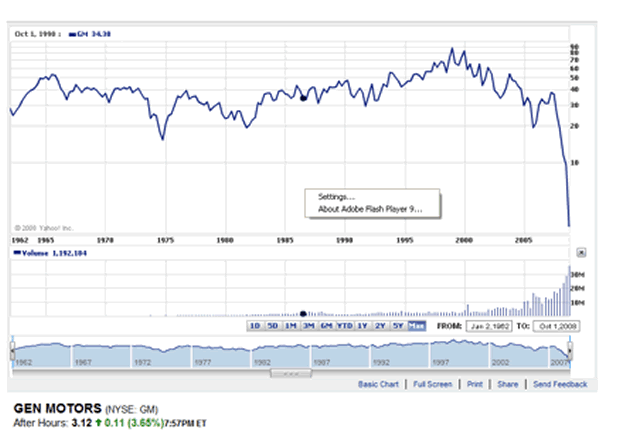Click the 1997 segment in the overview strip
The width and height of the screenshot is (620, 436).
pos(459,356)
